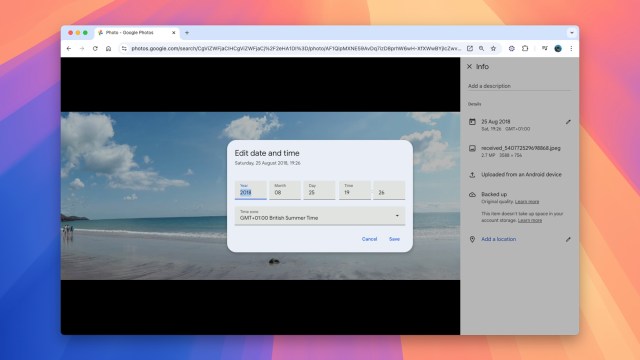Edit date pencil icon next to 25 Aug 2018
The height and width of the screenshot is (360, 640).
click(568, 122)
